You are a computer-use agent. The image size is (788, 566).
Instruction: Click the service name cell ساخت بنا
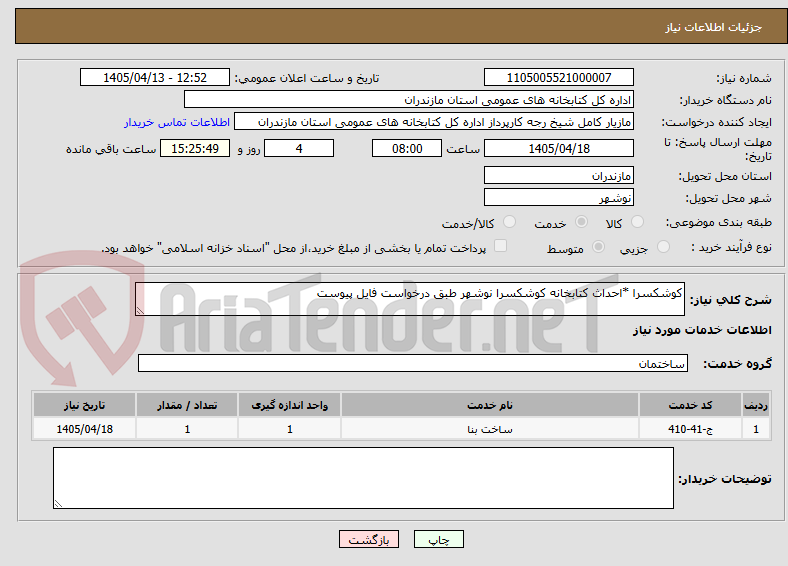(490, 429)
